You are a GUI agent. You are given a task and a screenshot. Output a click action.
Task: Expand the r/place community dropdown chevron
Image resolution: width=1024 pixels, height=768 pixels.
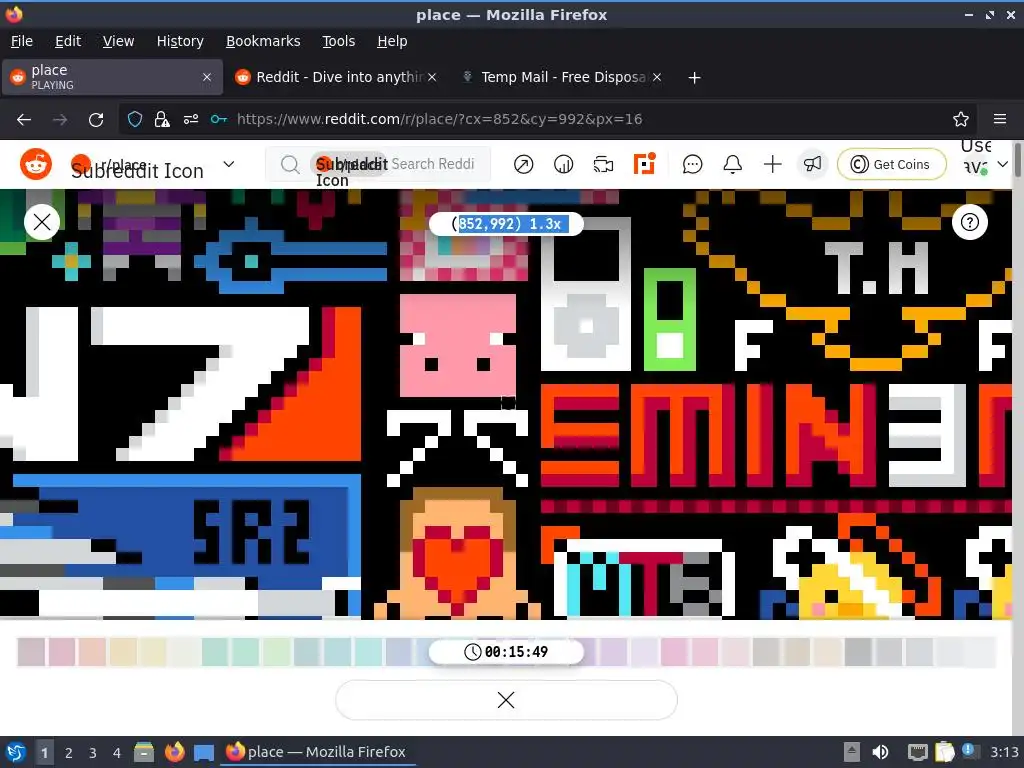coord(229,164)
